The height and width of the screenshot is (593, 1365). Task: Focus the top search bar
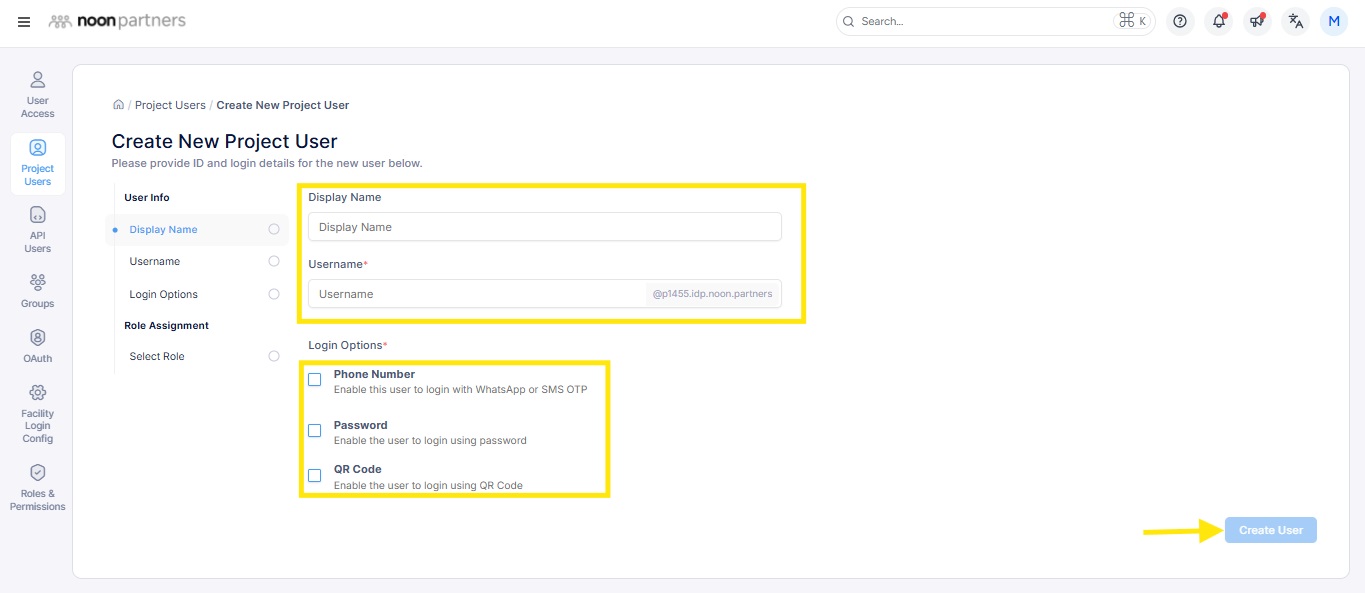[x=985, y=21]
